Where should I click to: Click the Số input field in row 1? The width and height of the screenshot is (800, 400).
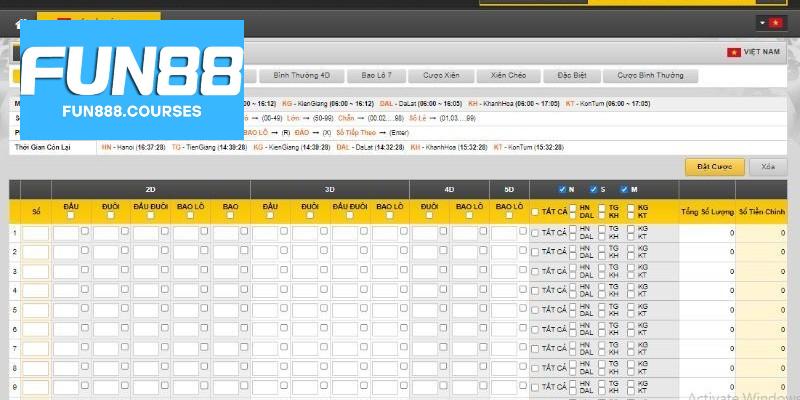(35, 233)
